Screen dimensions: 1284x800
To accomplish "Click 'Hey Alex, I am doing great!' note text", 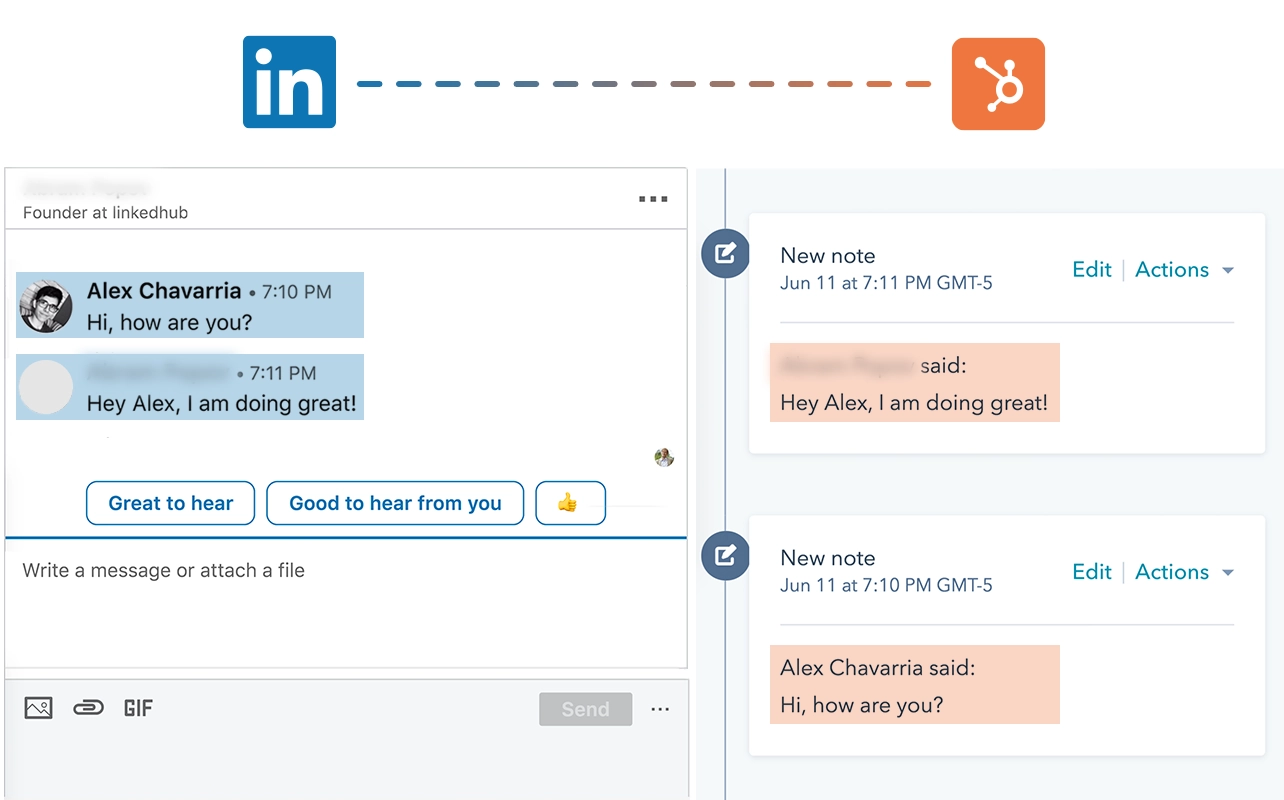I will click(914, 404).
